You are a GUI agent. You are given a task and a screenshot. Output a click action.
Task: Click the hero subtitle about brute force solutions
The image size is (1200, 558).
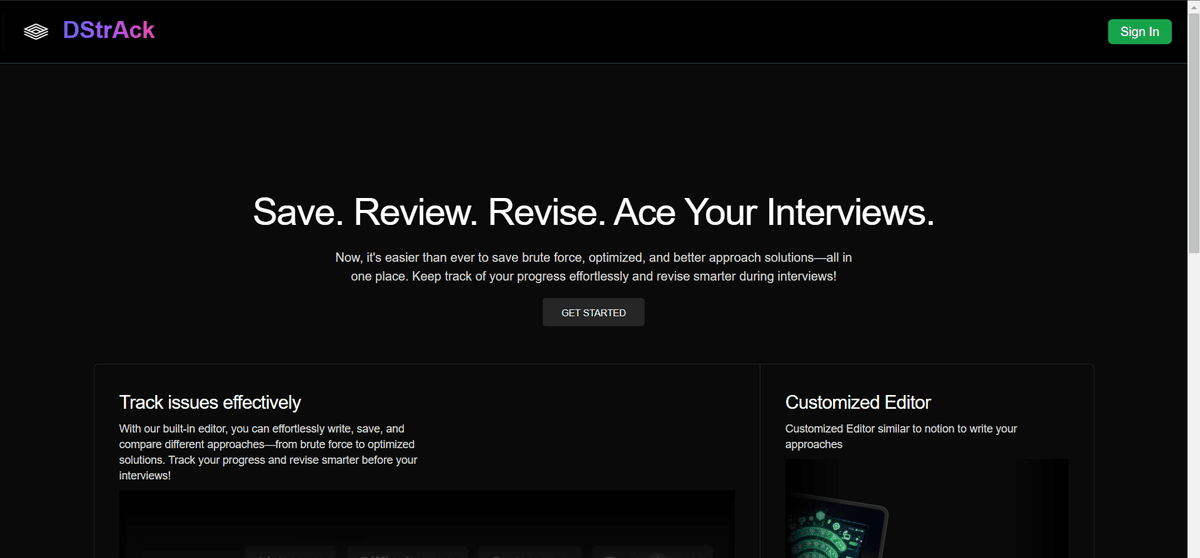click(593, 267)
